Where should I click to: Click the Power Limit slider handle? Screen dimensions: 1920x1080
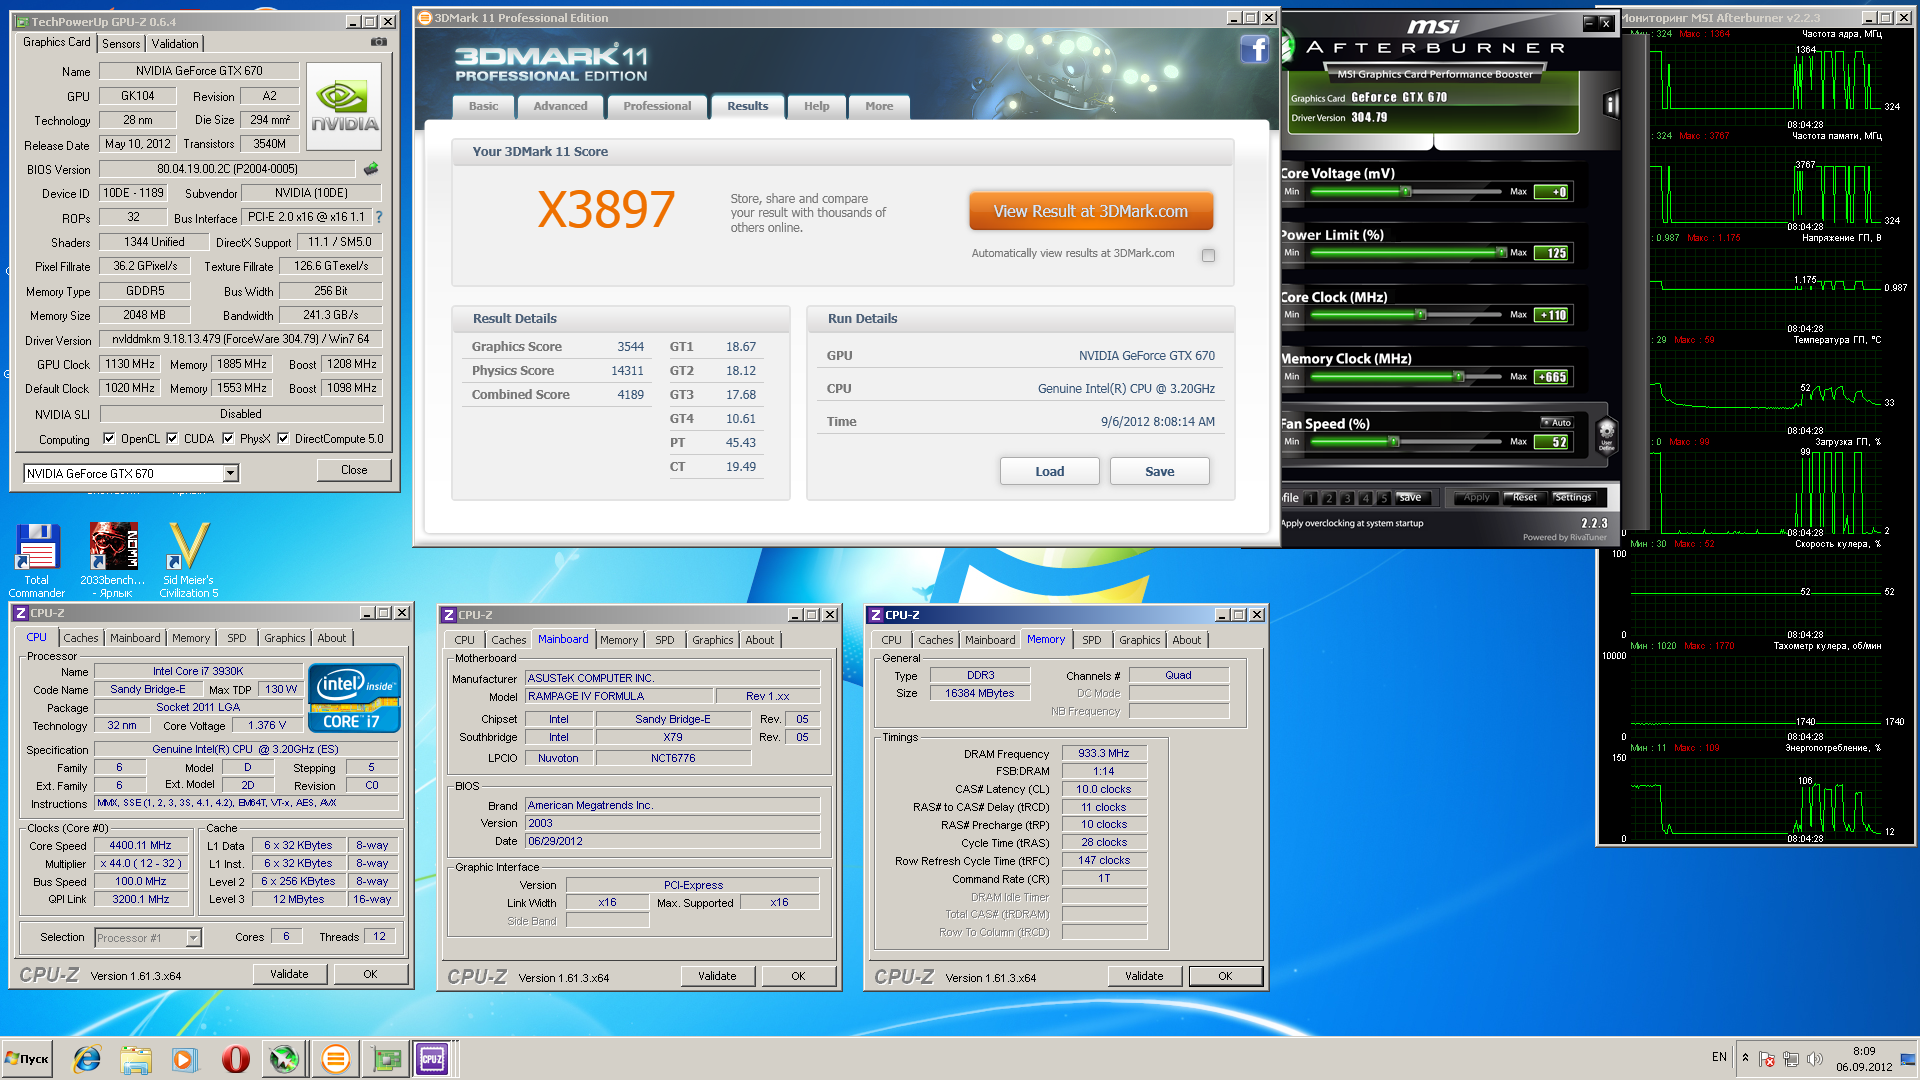(x=1501, y=253)
